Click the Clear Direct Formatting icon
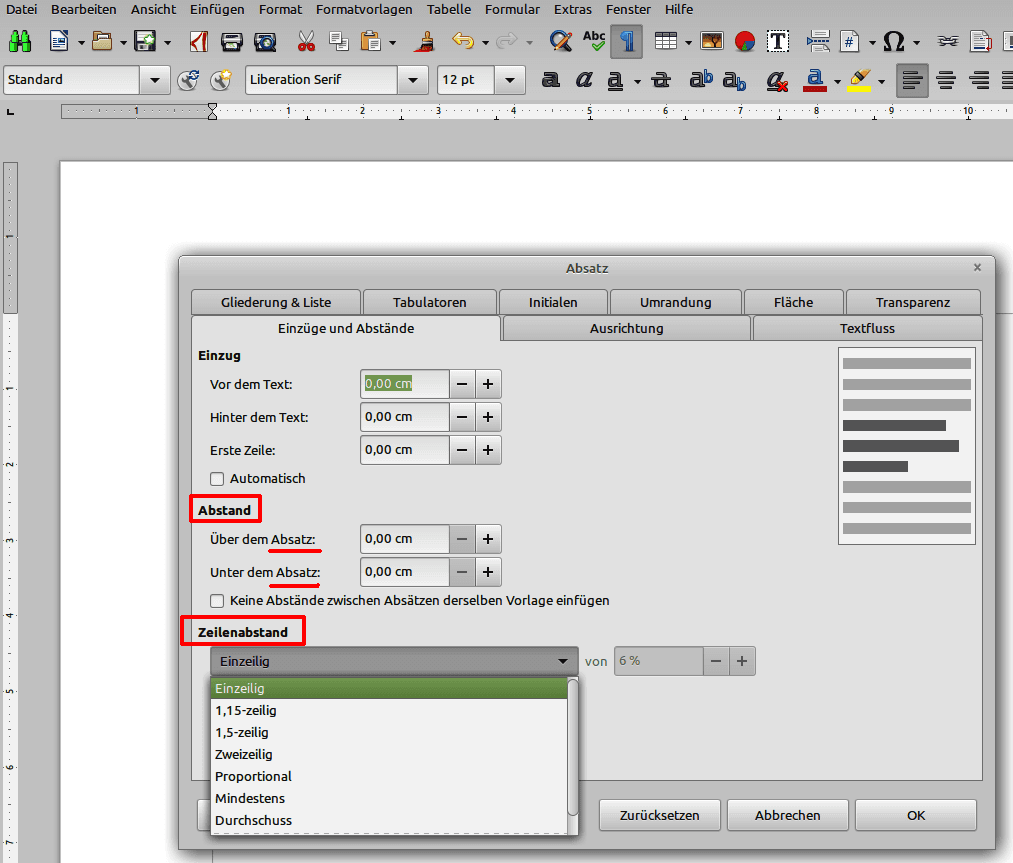Image resolution: width=1013 pixels, height=863 pixels. [777, 80]
